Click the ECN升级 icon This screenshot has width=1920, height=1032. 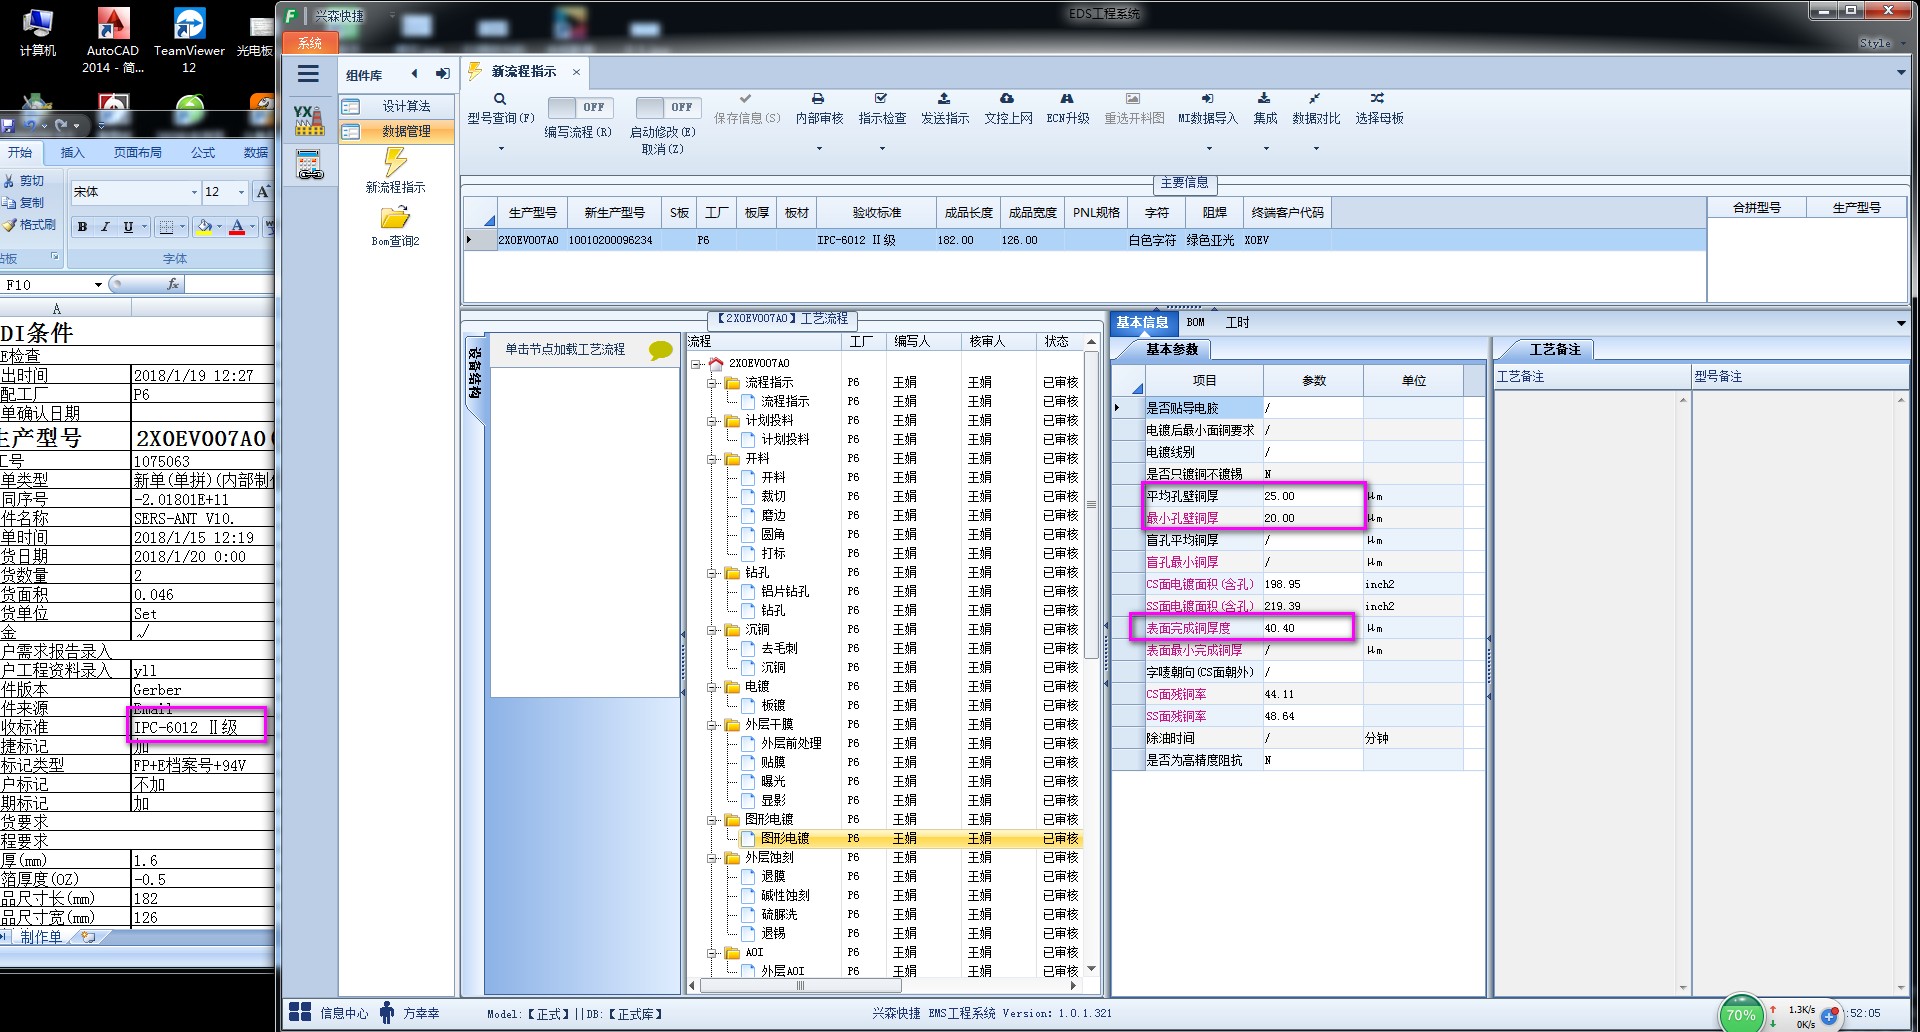pos(1067,99)
